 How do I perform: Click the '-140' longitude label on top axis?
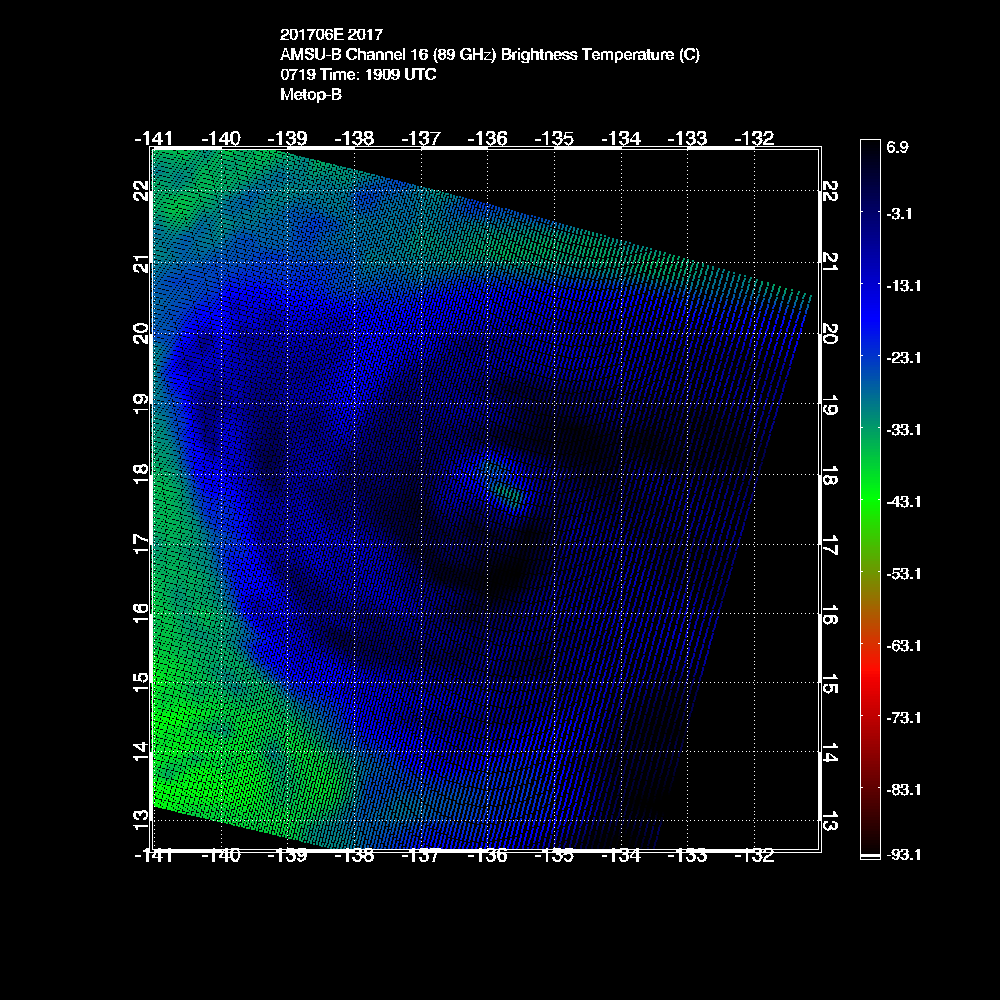point(221,138)
